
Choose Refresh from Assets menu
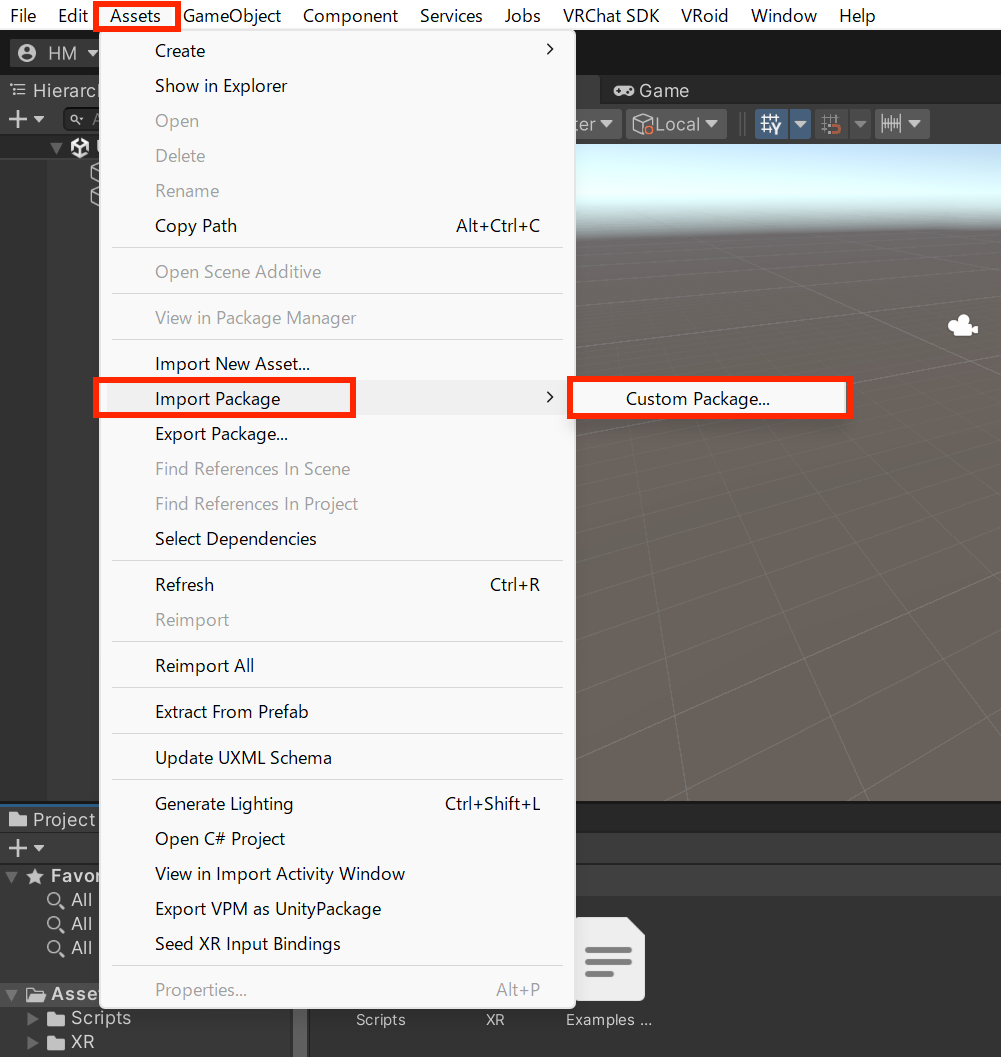pos(337,584)
